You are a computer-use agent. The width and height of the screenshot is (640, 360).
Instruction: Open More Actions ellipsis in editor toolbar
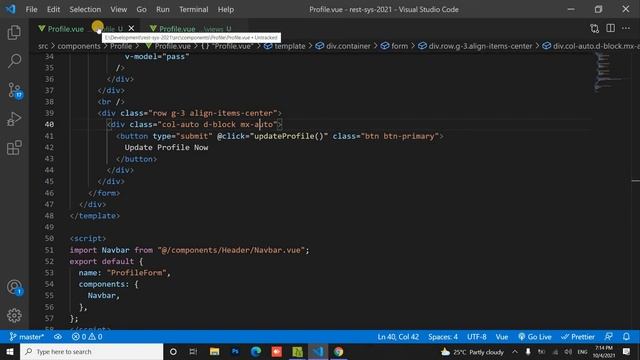coord(626,28)
